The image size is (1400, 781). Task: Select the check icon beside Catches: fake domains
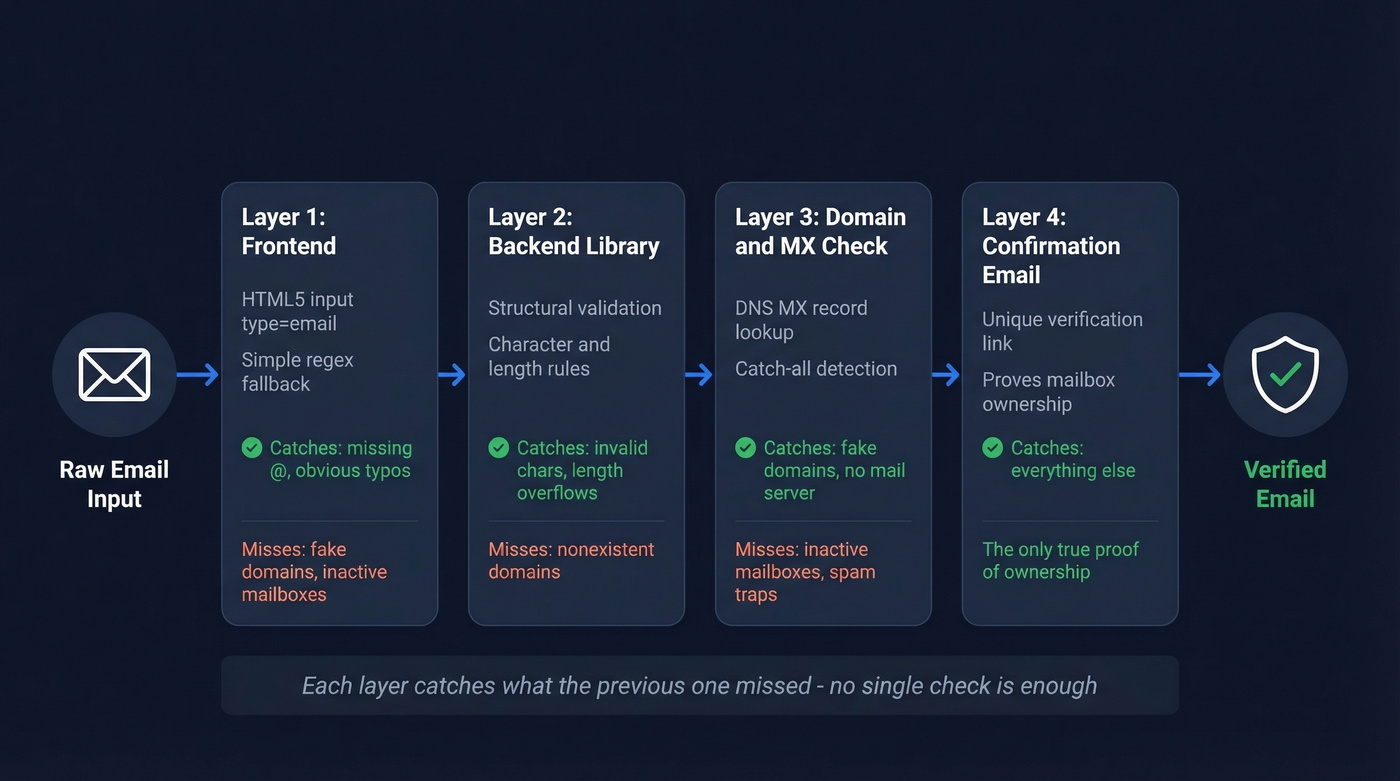[x=746, y=447]
